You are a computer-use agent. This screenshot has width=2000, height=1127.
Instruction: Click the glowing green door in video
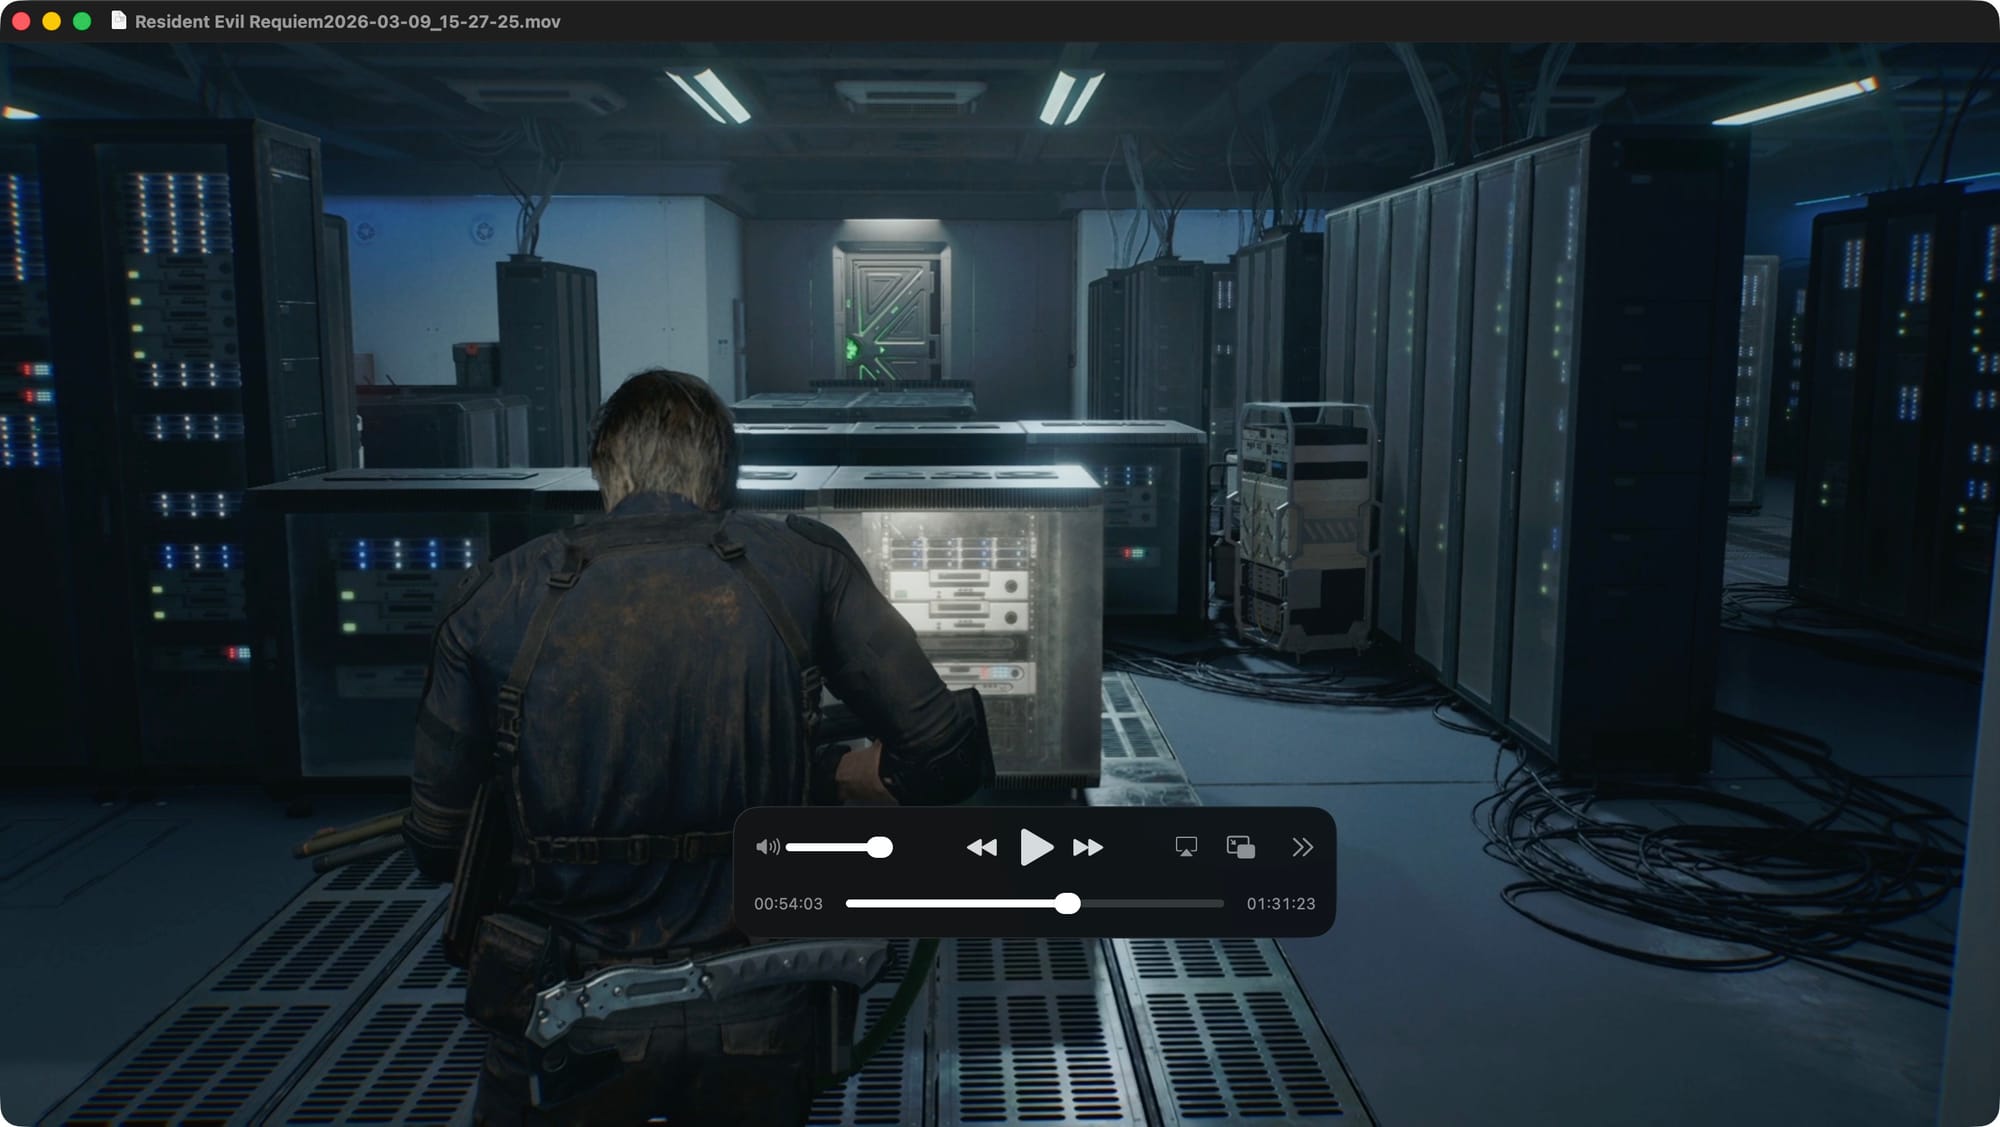click(x=890, y=315)
